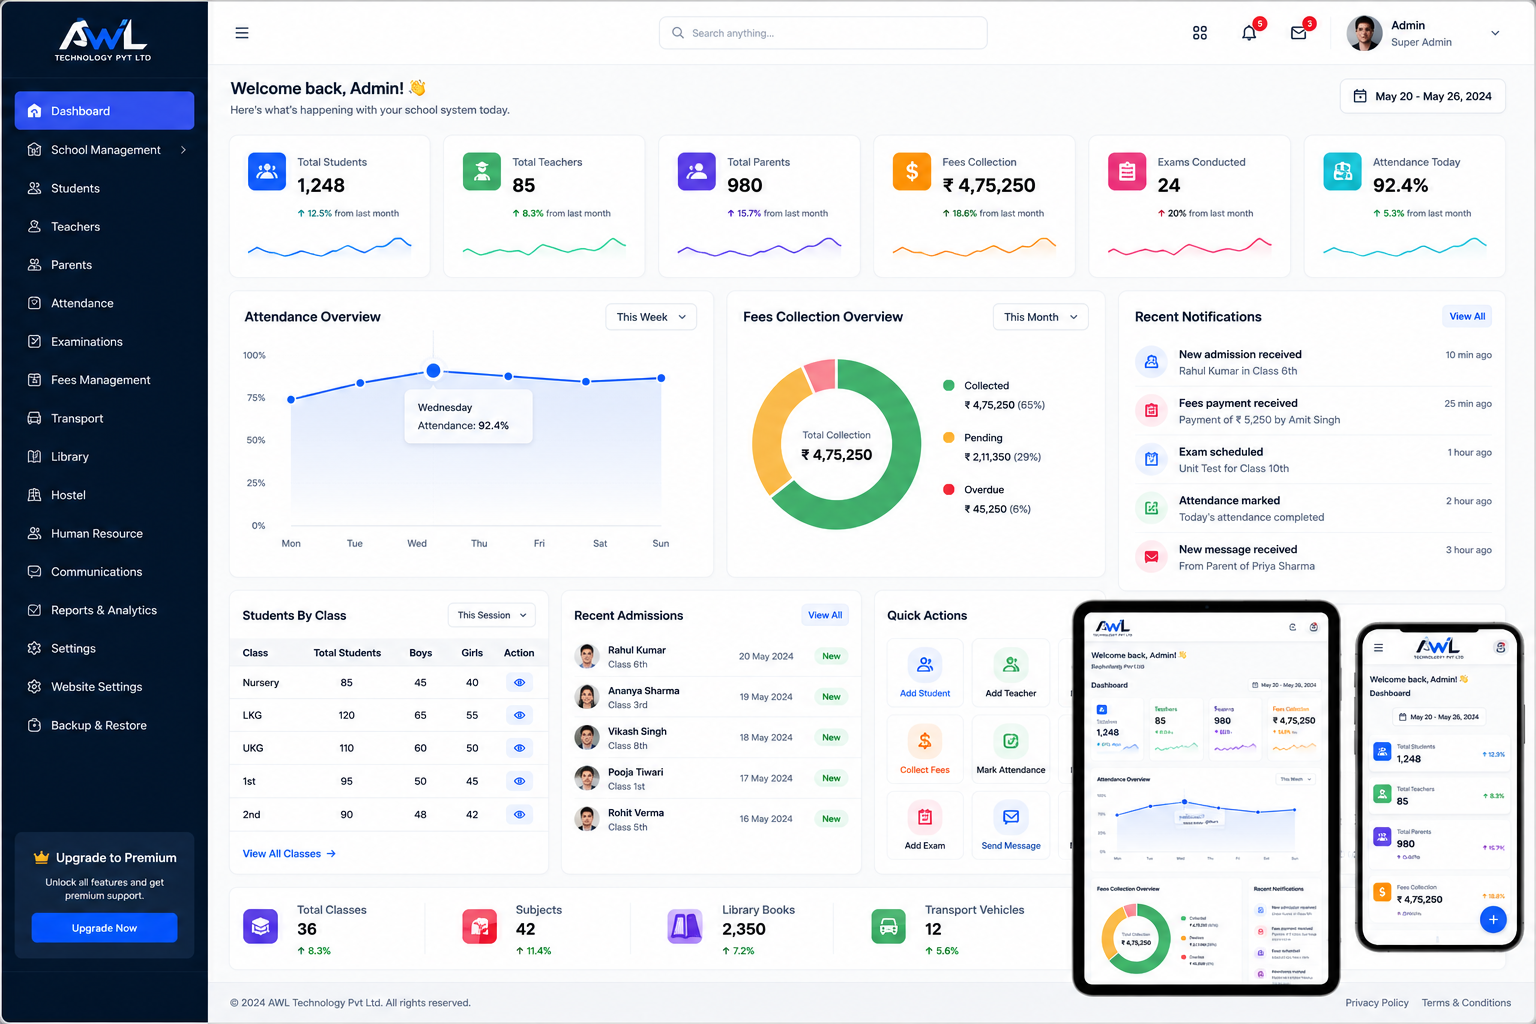Click View All in Recent Notifications

click(x=1467, y=316)
